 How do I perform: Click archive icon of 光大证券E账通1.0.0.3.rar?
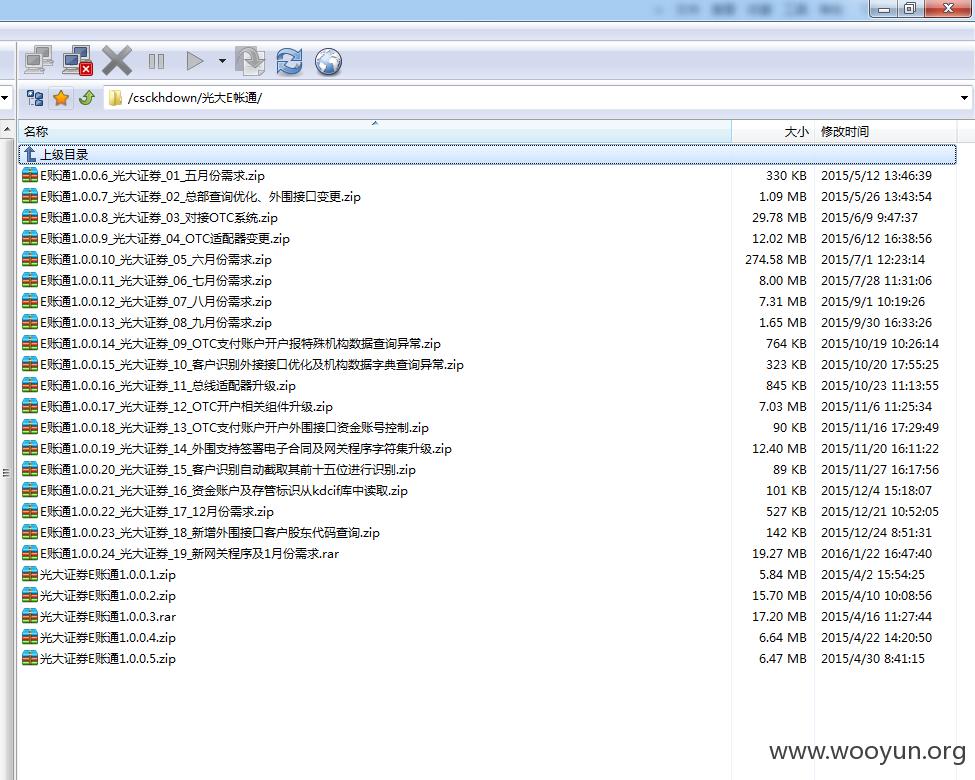tap(30, 617)
